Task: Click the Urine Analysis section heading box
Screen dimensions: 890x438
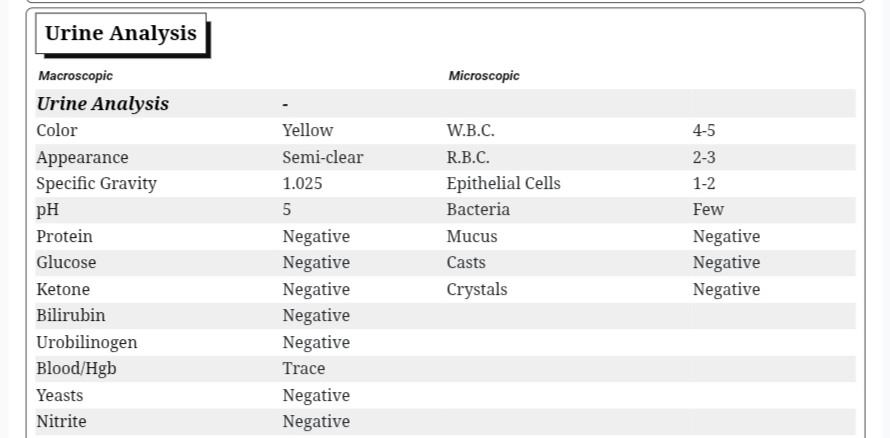Action: tap(121, 33)
